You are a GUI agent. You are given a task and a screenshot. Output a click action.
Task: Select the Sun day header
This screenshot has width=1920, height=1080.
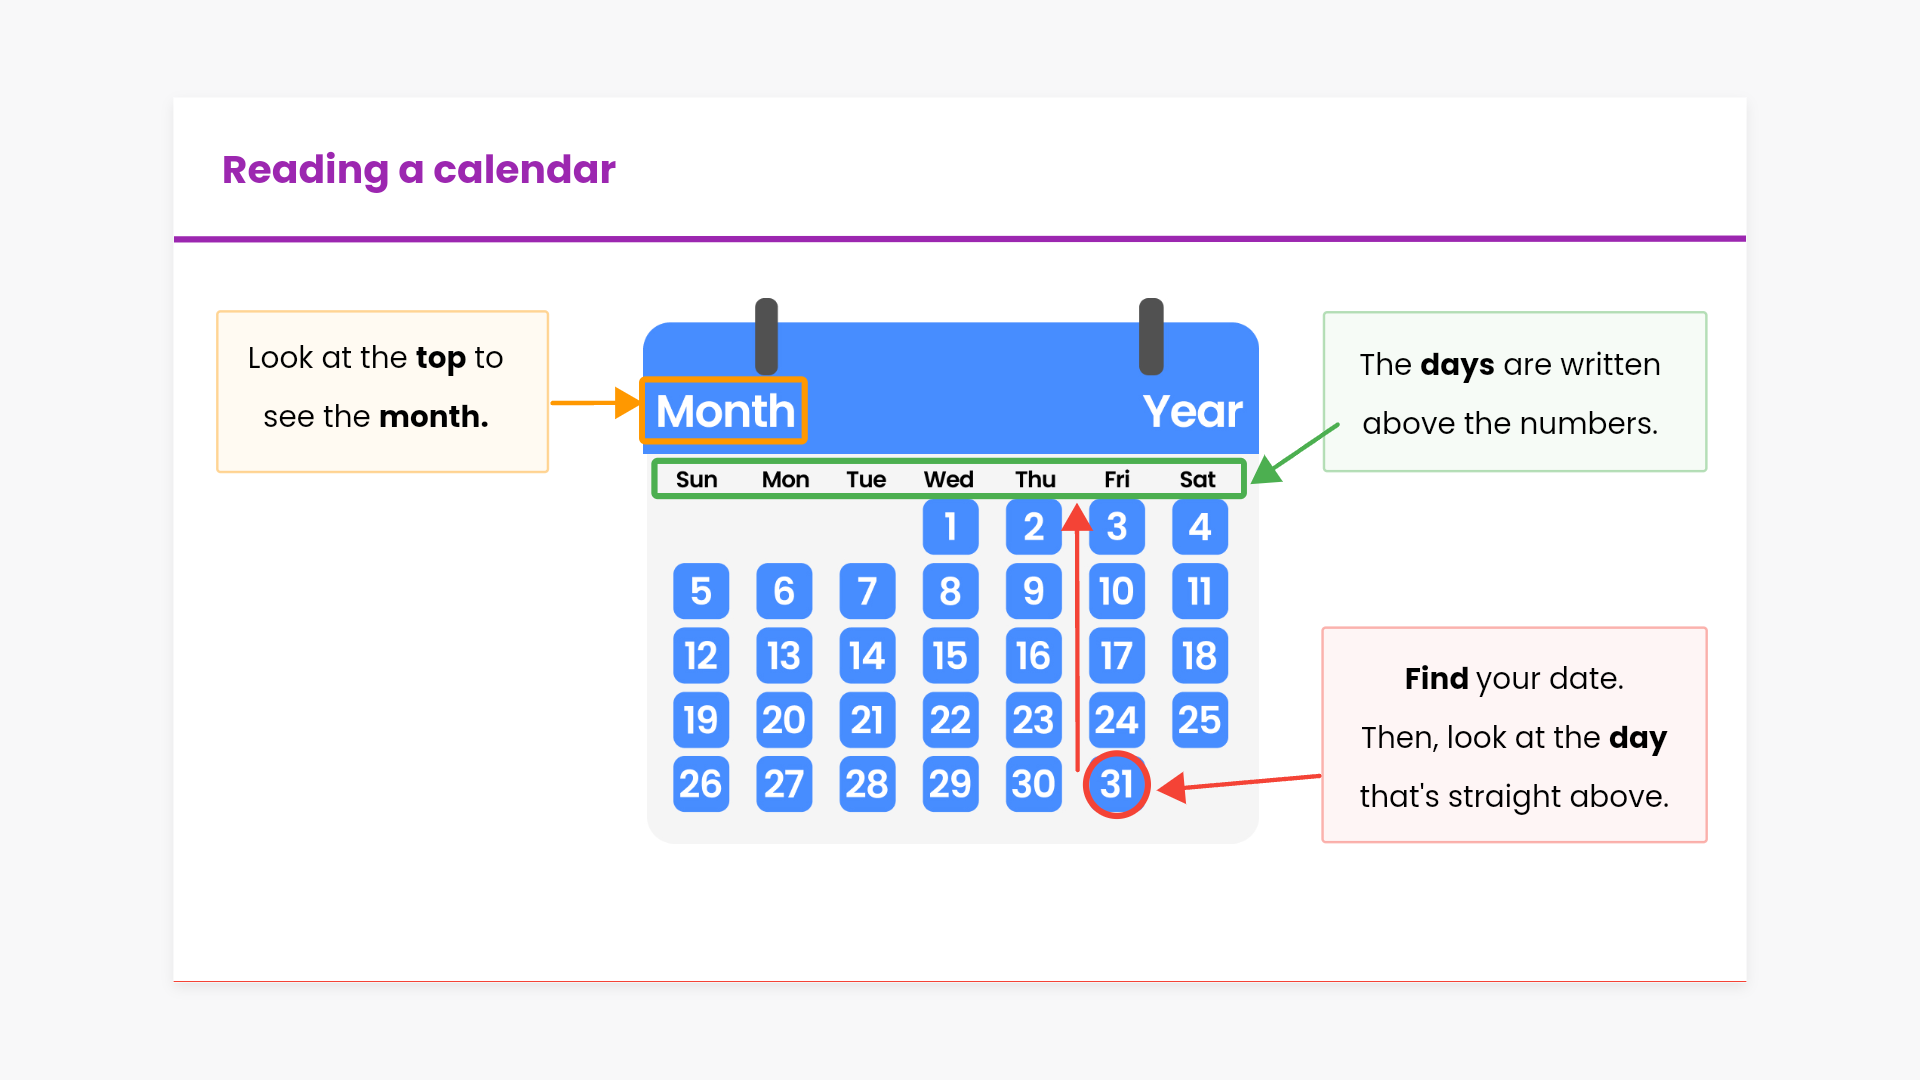(x=697, y=480)
